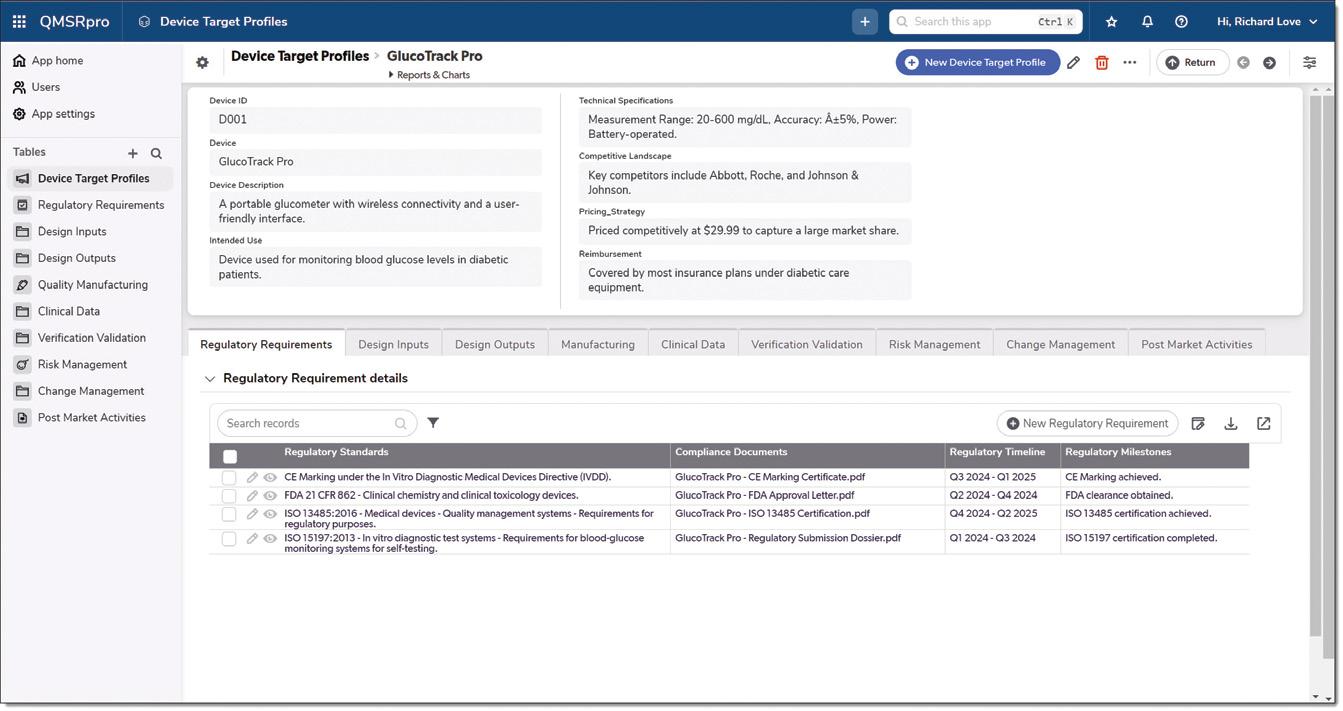The image size is (1343, 711).
Task: Open notifications bell icon
Action: (x=1147, y=21)
